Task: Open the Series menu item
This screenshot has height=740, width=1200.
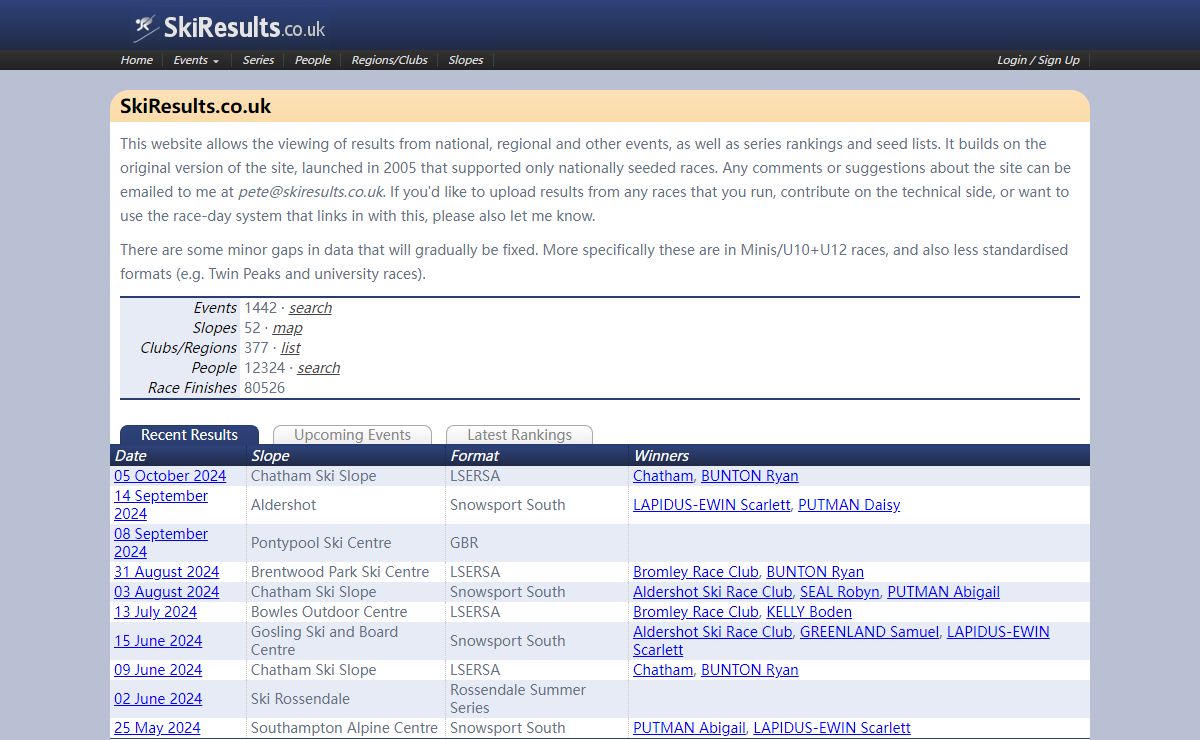Action: (258, 60)
